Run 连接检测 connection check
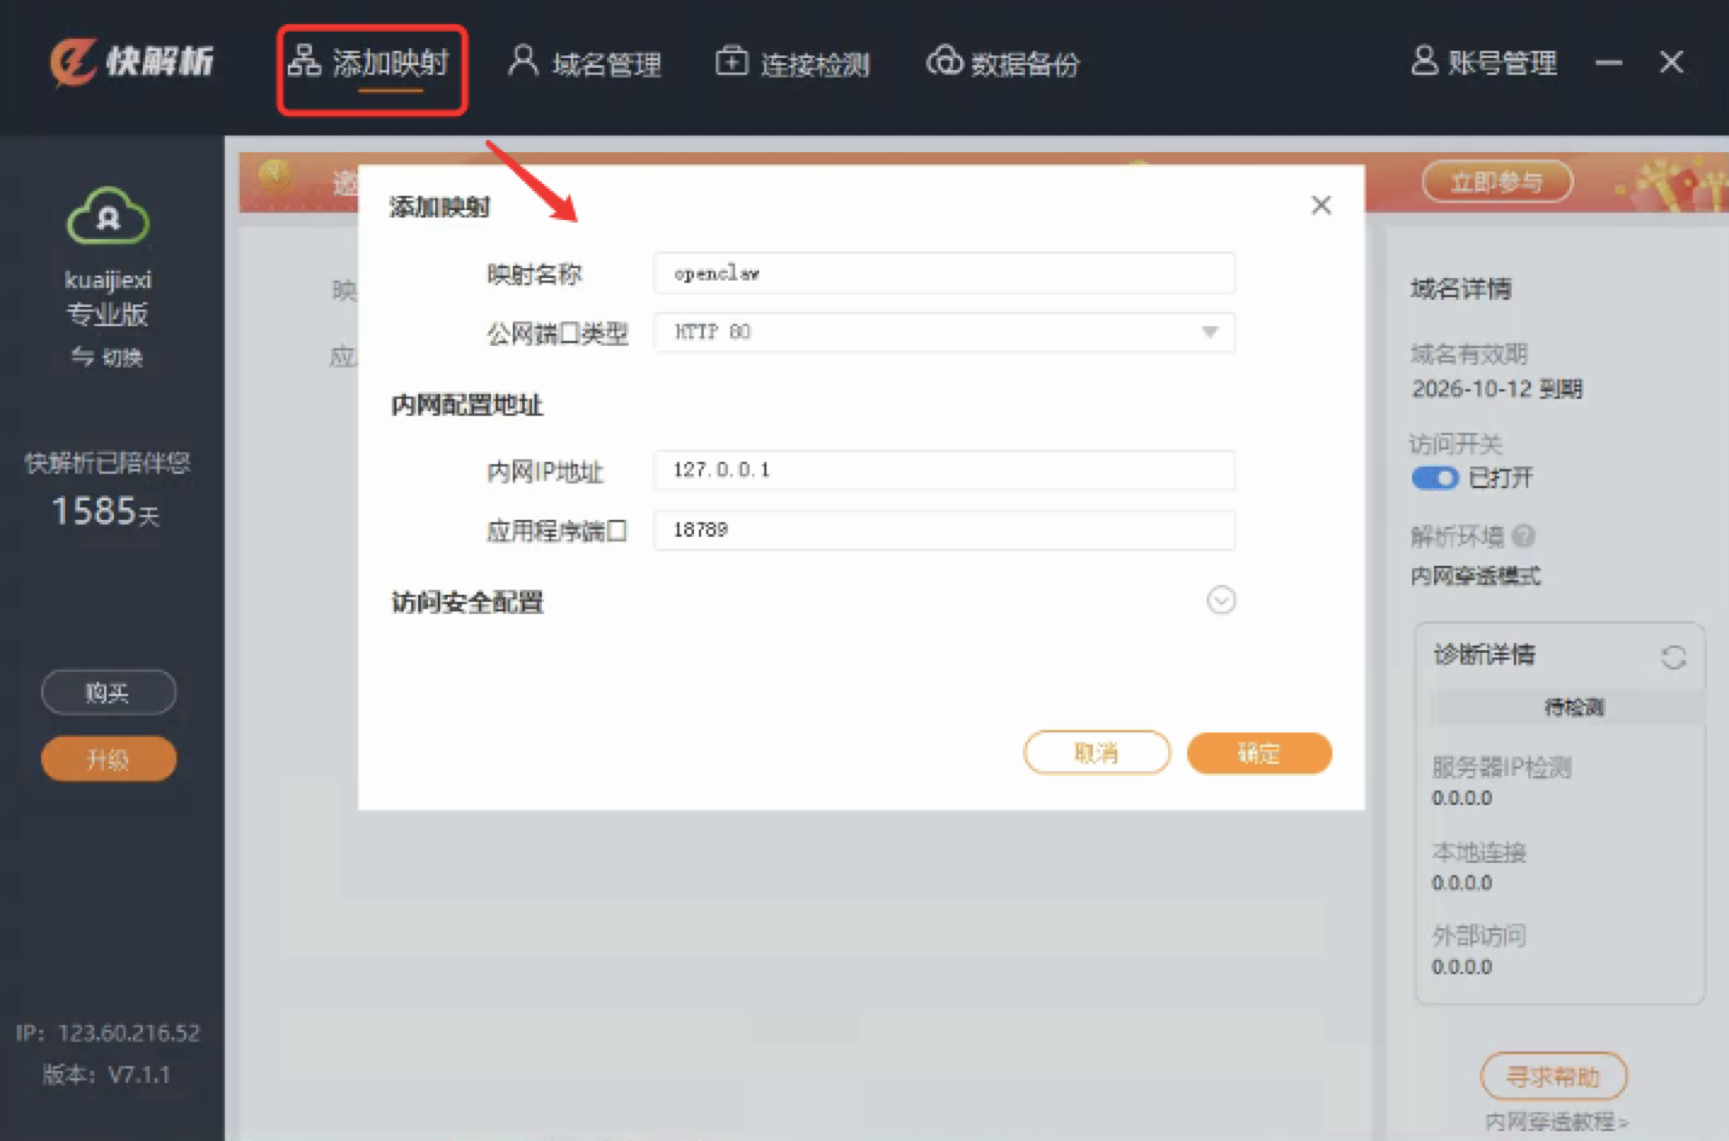1729x1141 pixels. pos(793,63)
